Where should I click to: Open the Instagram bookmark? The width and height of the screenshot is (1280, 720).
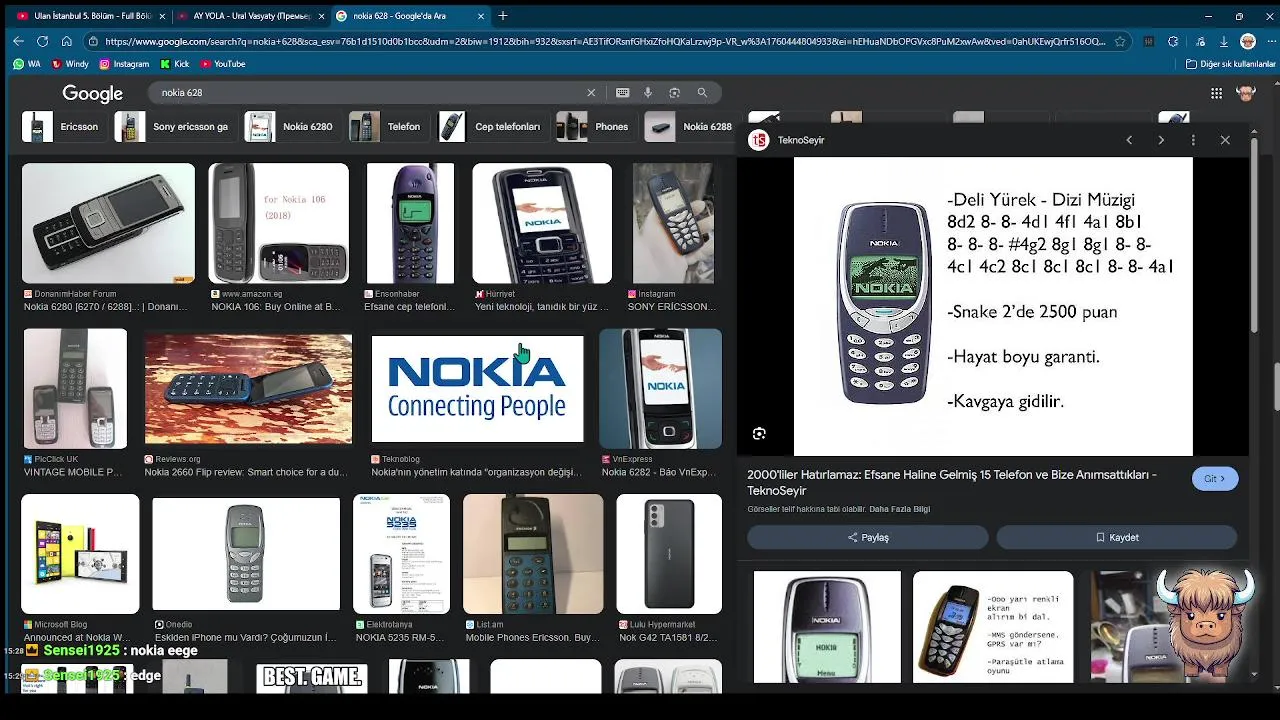124,64
